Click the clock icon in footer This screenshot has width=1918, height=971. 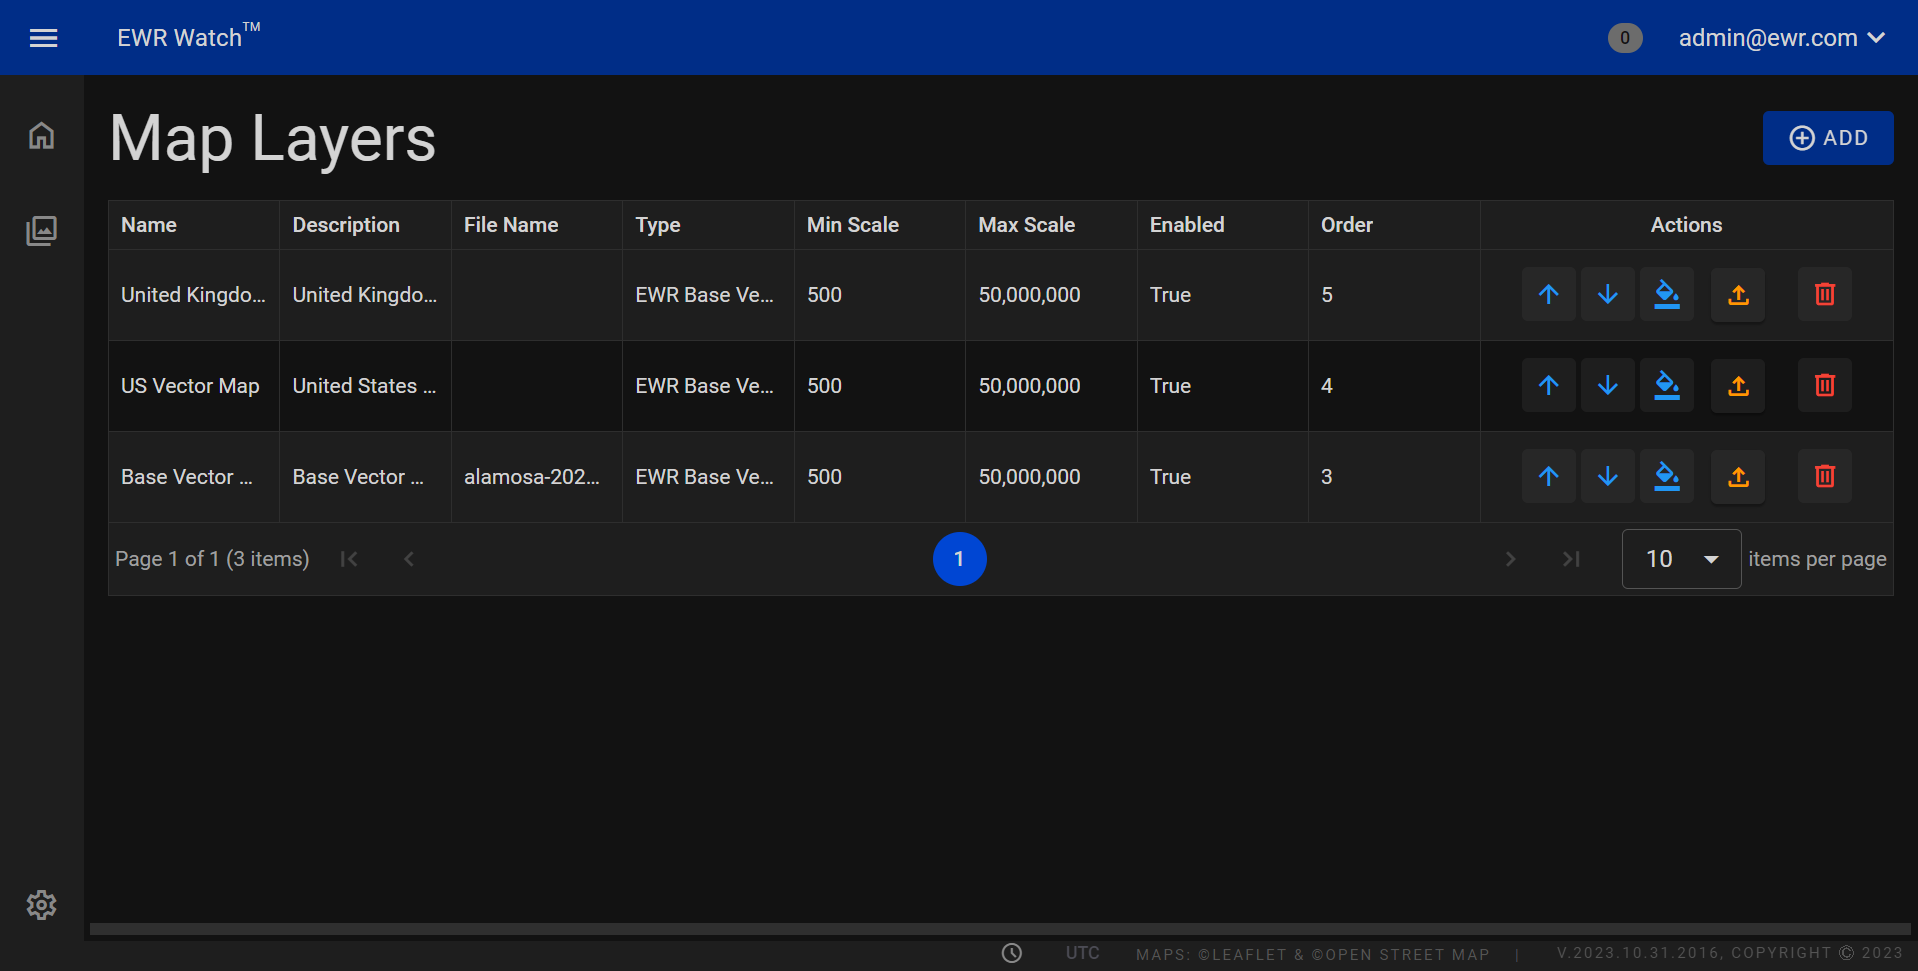tap(1012, 953)
